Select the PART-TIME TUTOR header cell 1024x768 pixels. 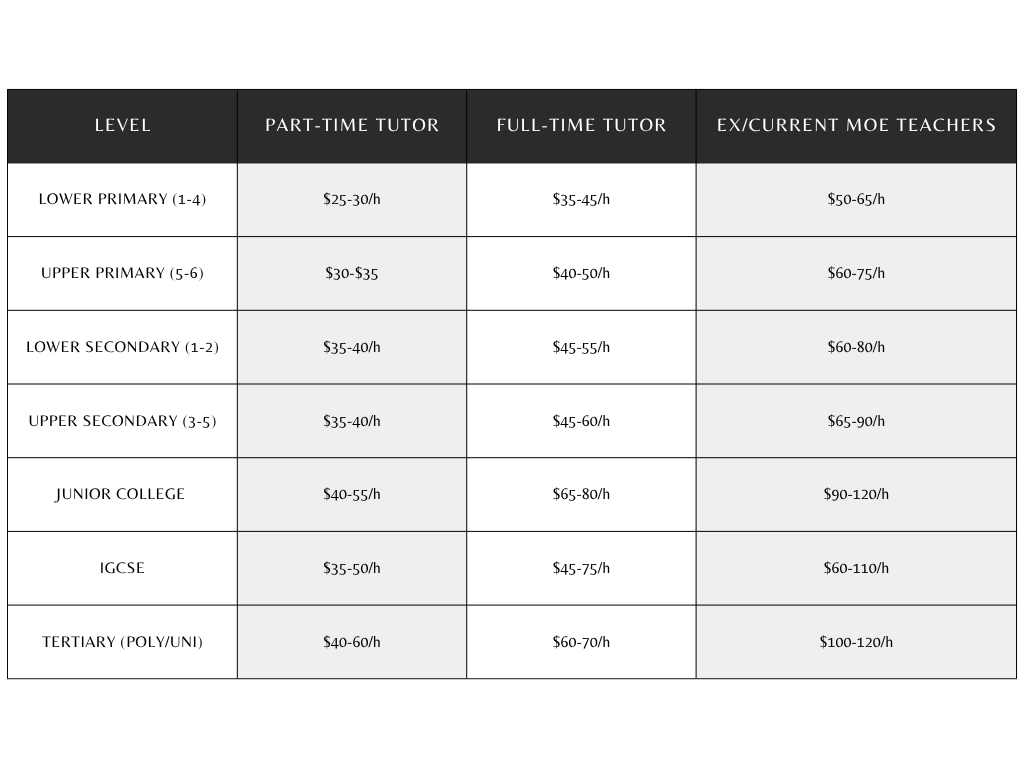point(352,126)
